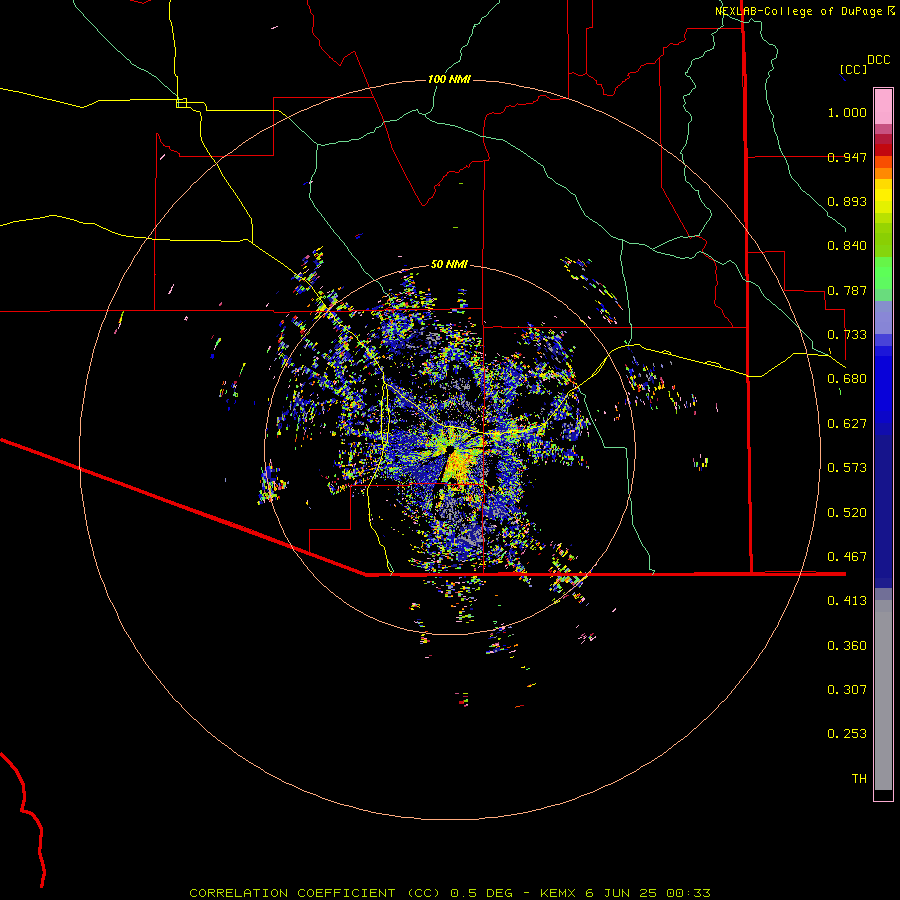Pick the gray segment of the color bar
This screenshot has height=900, width=900.
(x=883, y=695)
